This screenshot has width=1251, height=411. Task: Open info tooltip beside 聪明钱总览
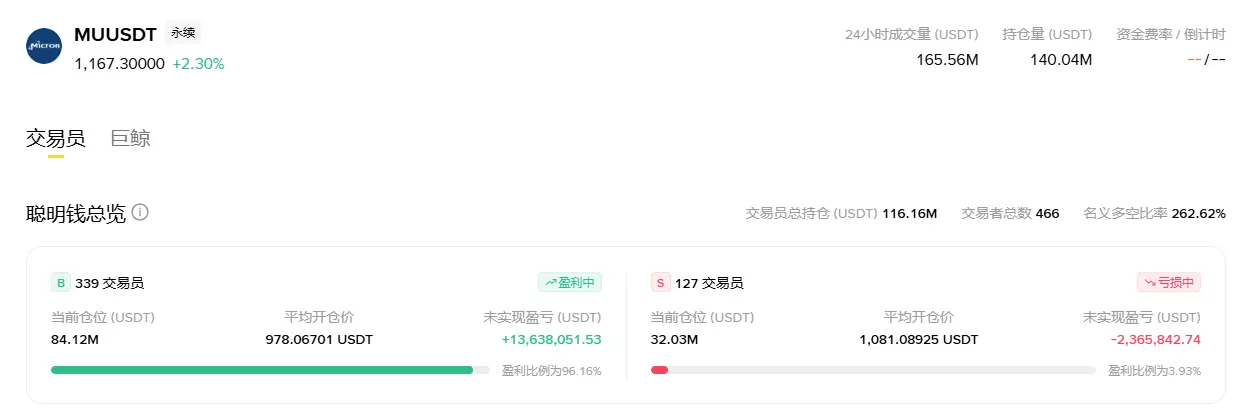pos(140,212)
